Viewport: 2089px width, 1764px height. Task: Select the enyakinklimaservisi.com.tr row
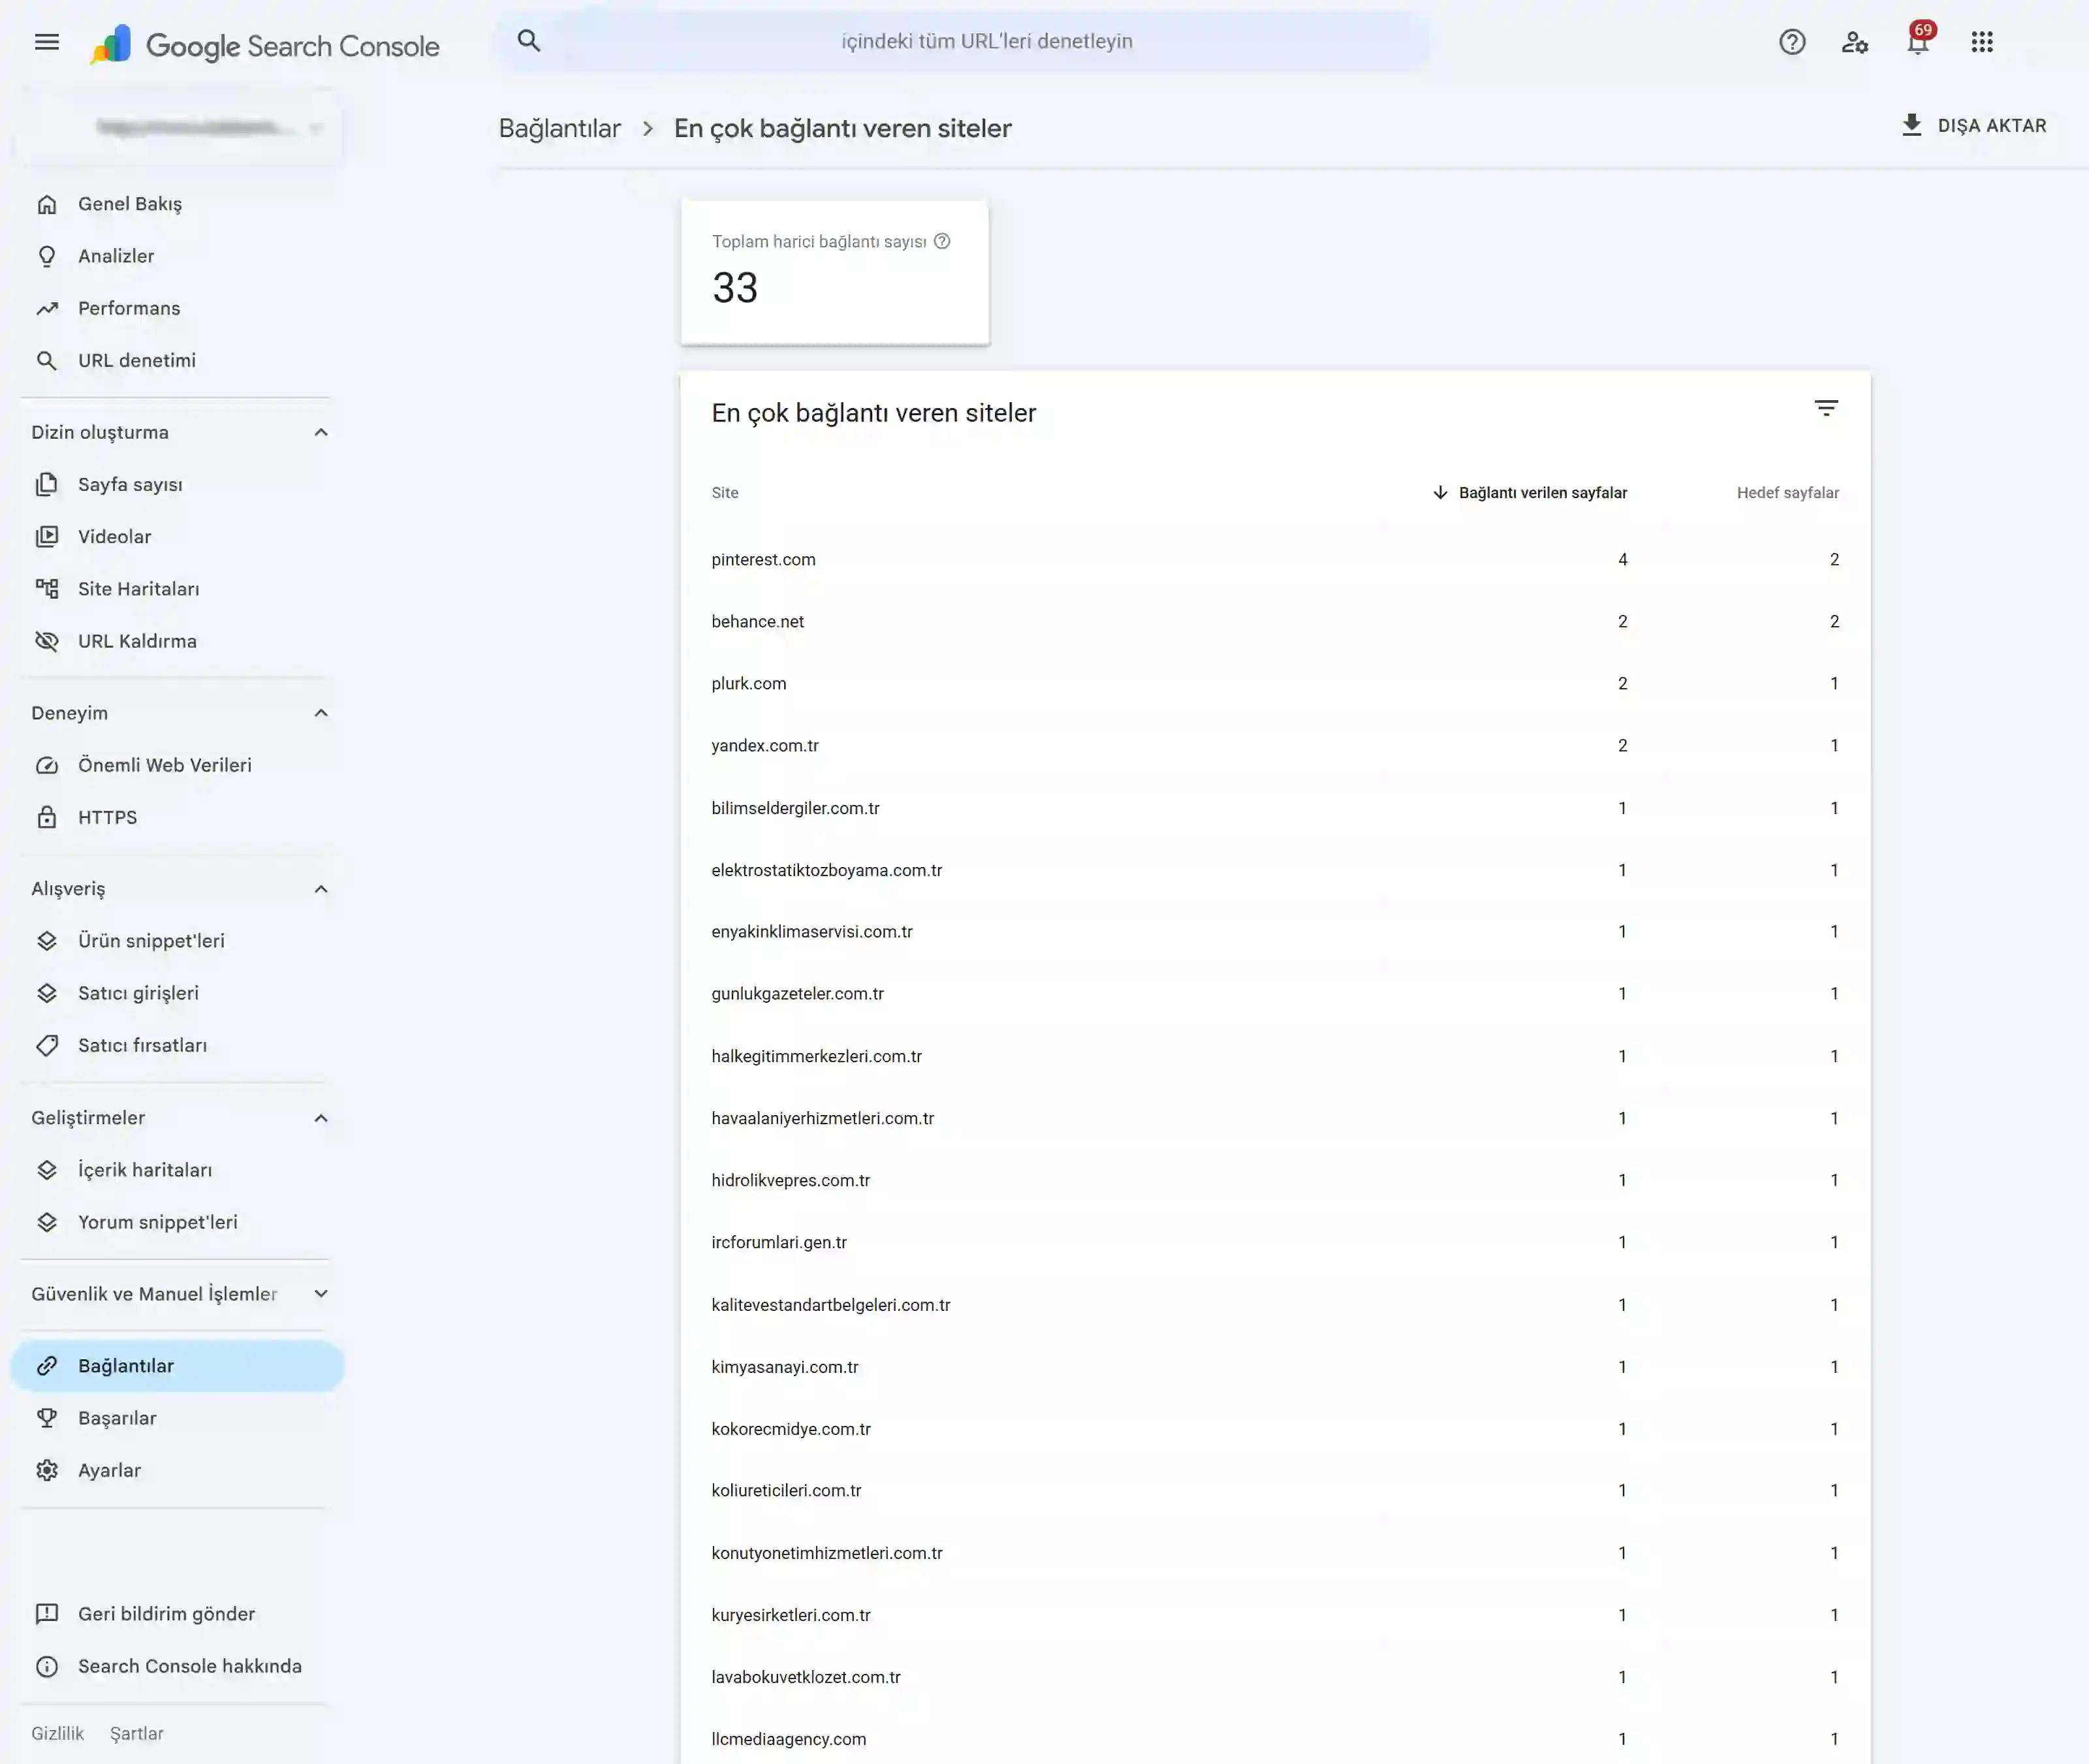tap(1275, 931)
